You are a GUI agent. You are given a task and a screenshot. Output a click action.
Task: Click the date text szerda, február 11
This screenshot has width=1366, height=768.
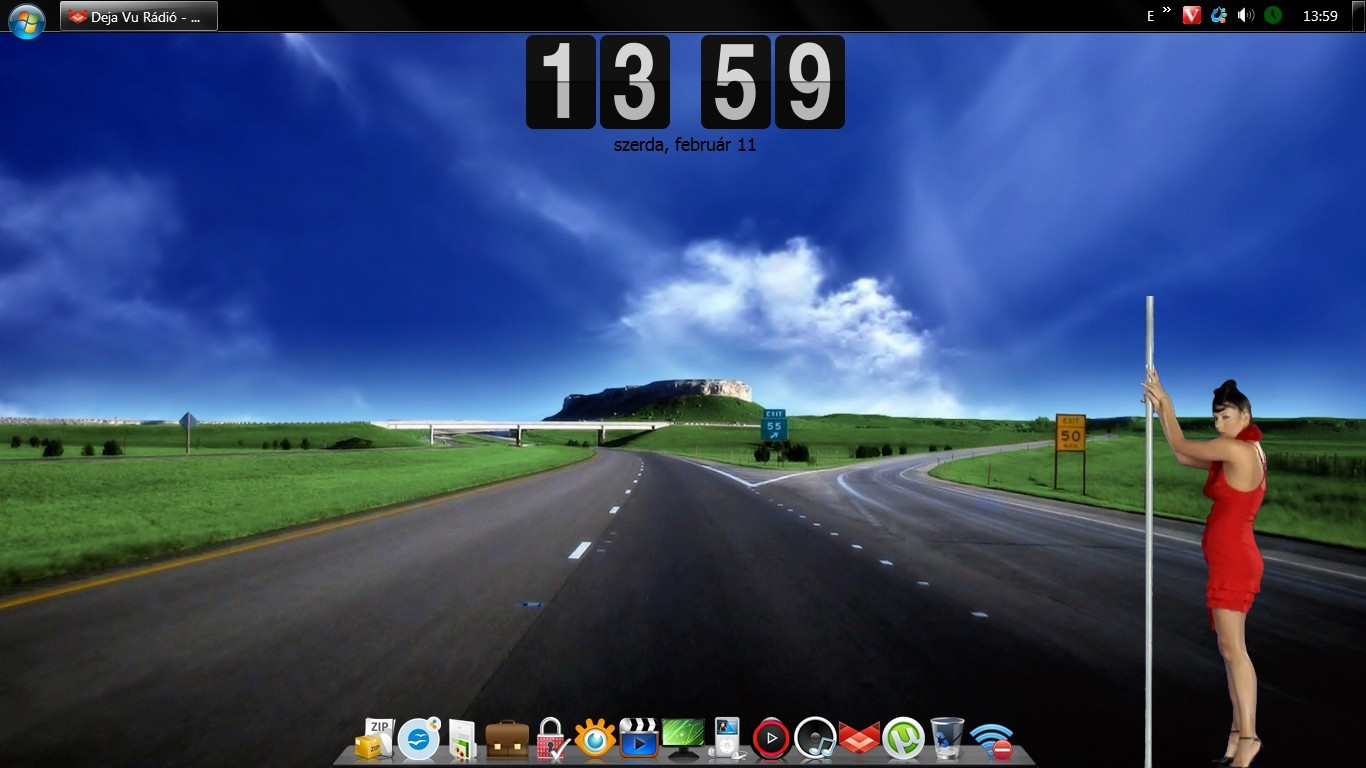(685, 145)
